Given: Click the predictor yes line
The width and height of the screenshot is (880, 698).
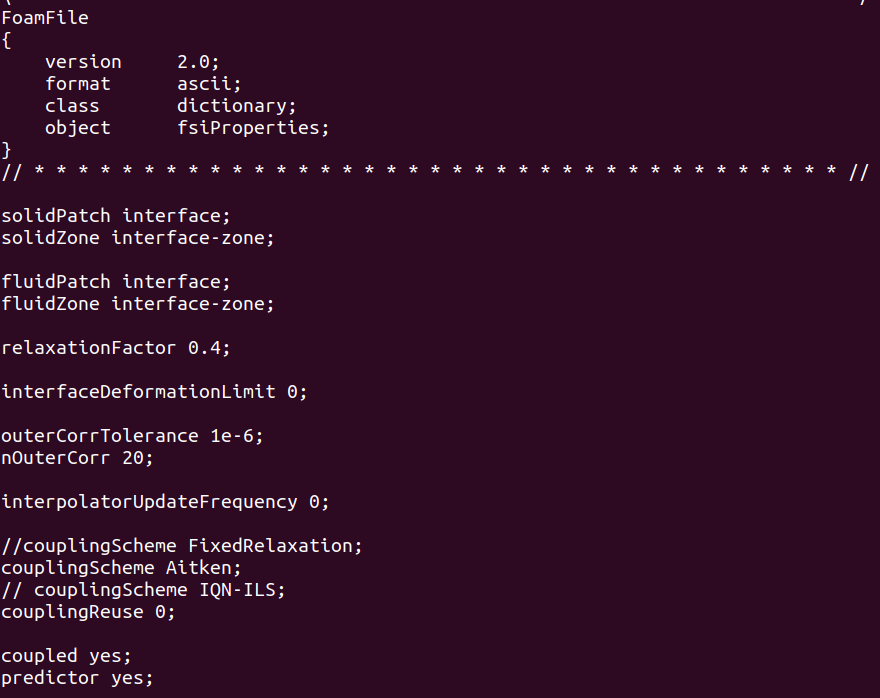Looking at the screenshot, I should tap(77, 678).
